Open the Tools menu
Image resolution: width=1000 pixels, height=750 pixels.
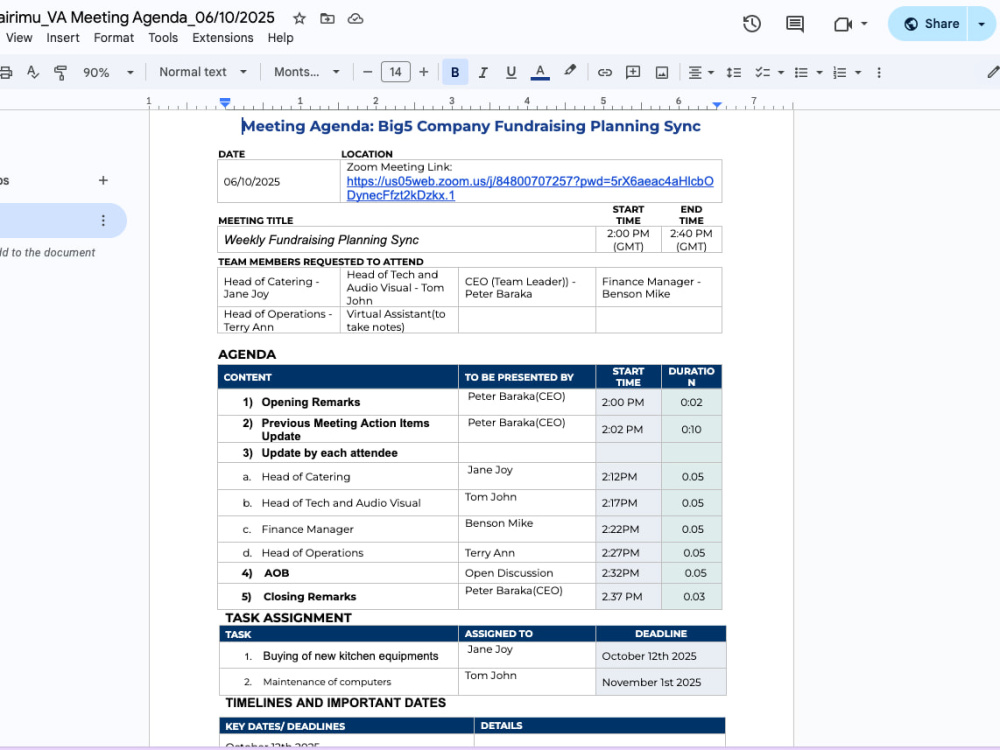(163, 38)
